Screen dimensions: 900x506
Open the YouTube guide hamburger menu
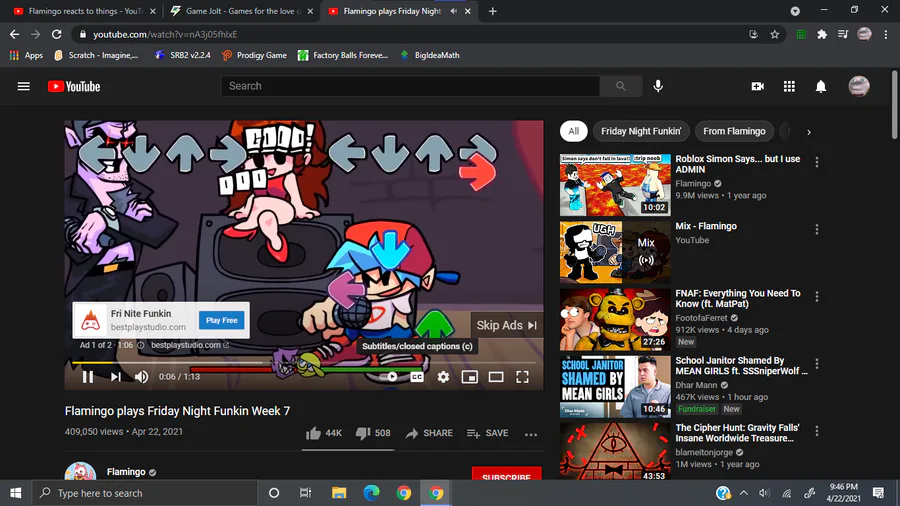24,86
